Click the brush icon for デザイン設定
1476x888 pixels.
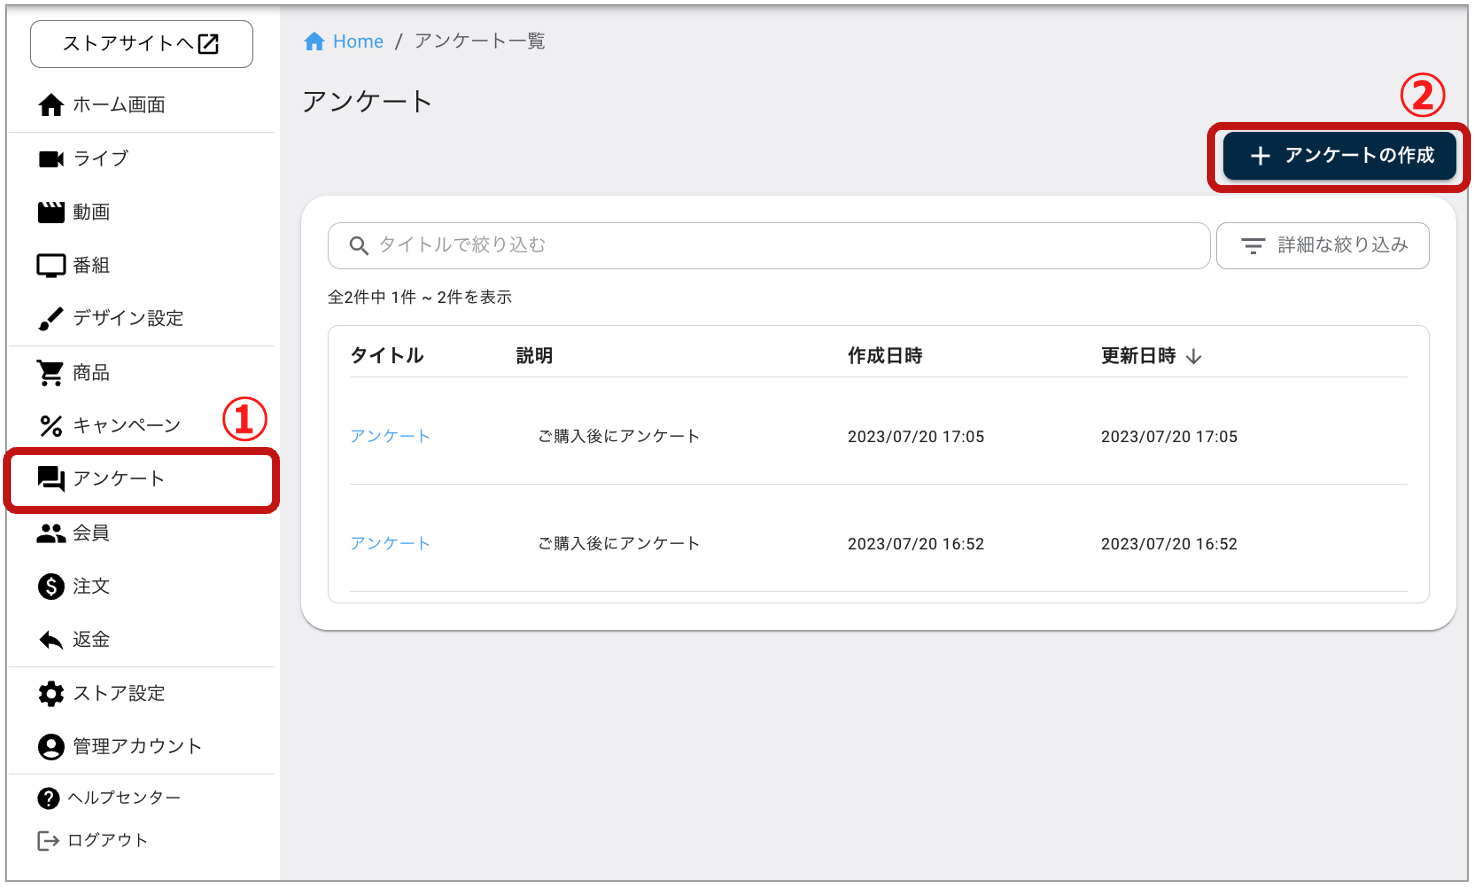pos(51,319)
